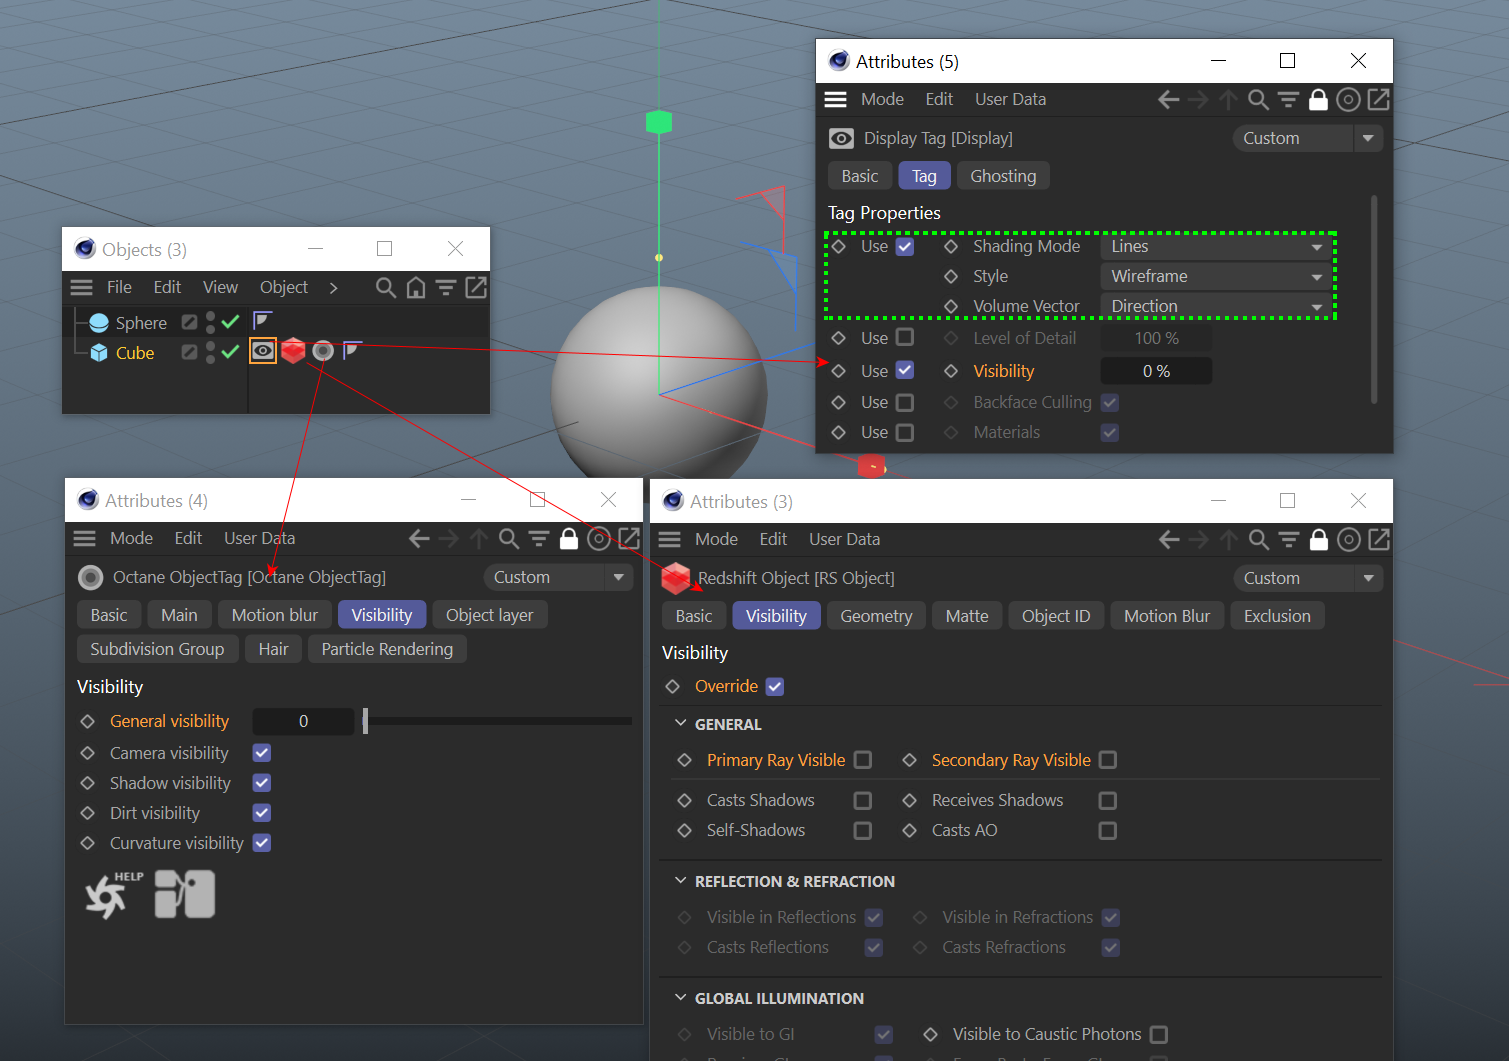Open Mode menu in Attributes (4)
Viewport: 1509px width, 1061px height.
131,538
